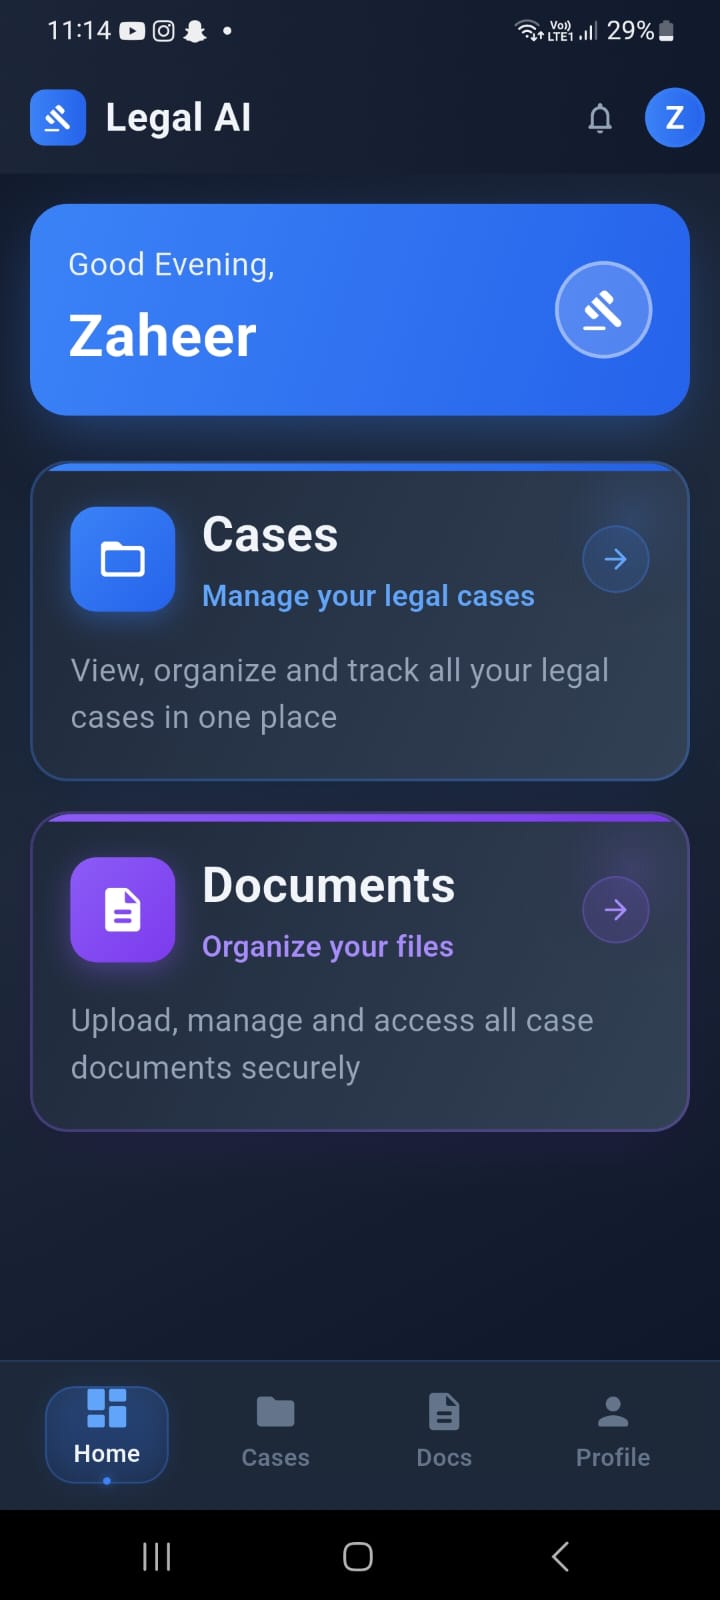Tap the Z profile avatar
720x1600 pixels.
click(x=674, y=118)
